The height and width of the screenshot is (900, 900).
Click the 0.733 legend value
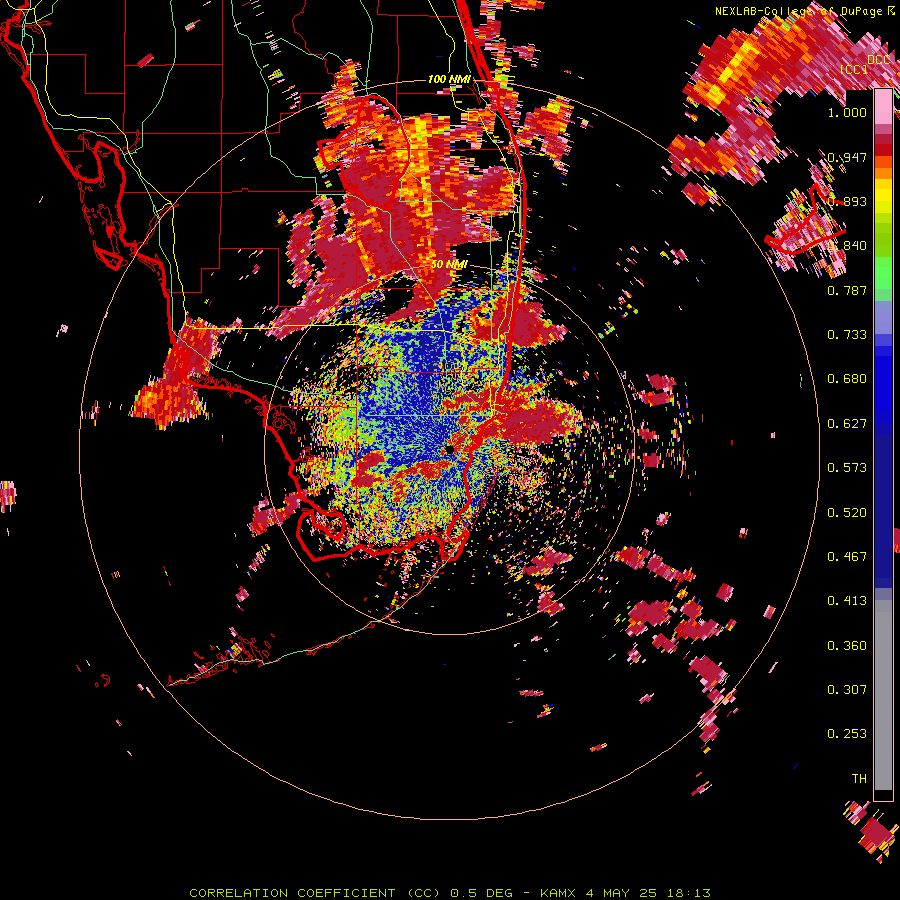coord(847,335)
